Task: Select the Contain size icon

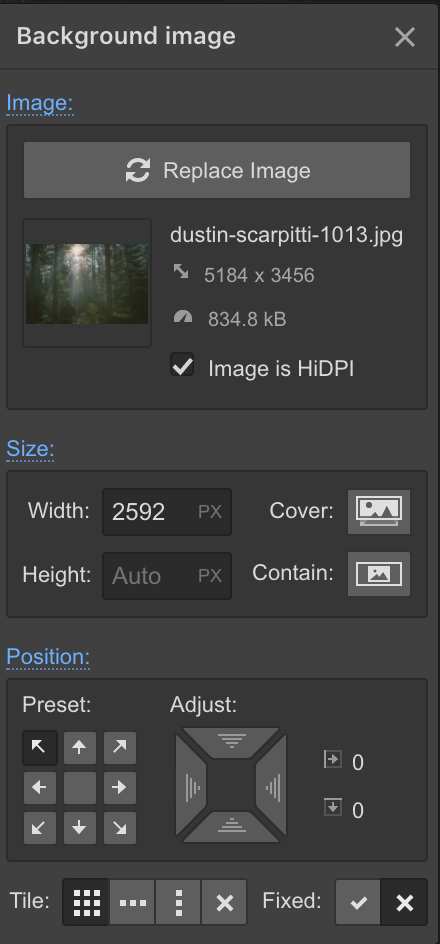Action: point(379,574)
